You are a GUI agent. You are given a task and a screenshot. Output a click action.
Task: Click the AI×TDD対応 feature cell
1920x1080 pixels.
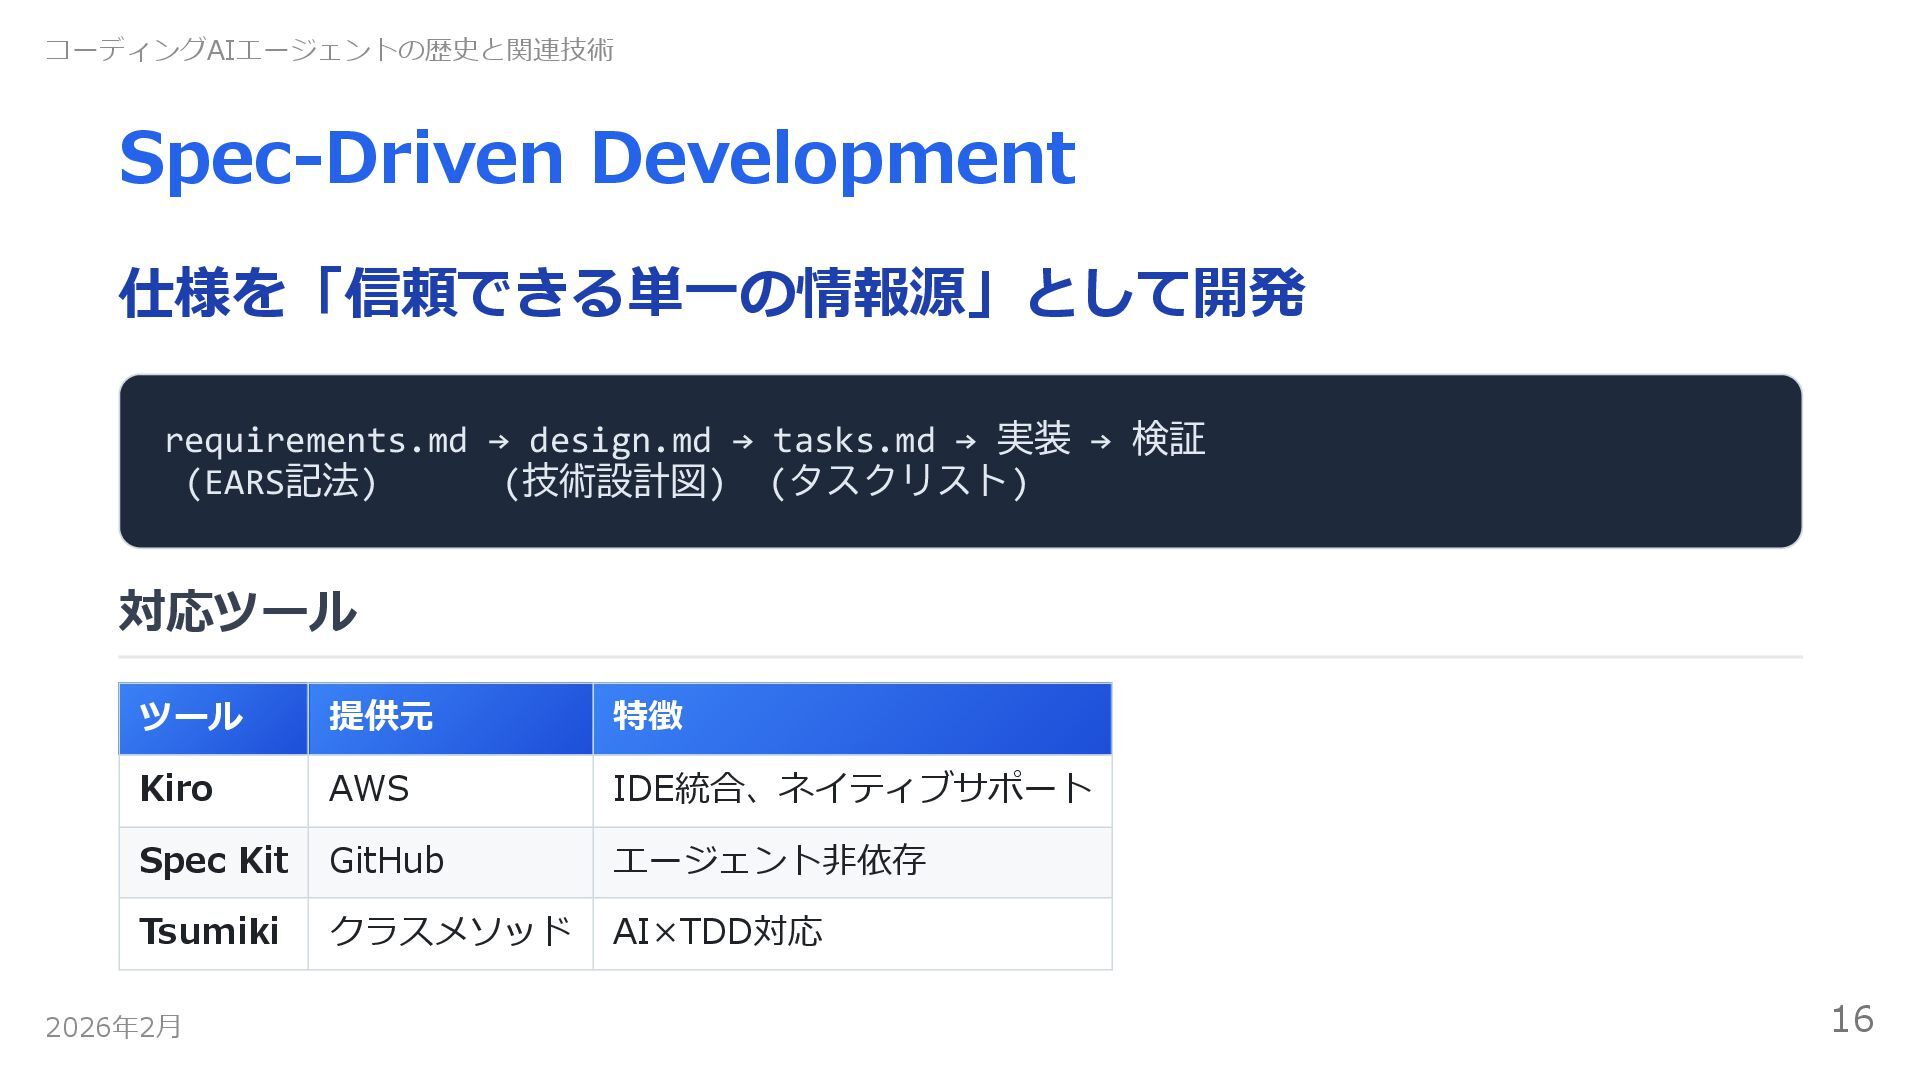717,932
